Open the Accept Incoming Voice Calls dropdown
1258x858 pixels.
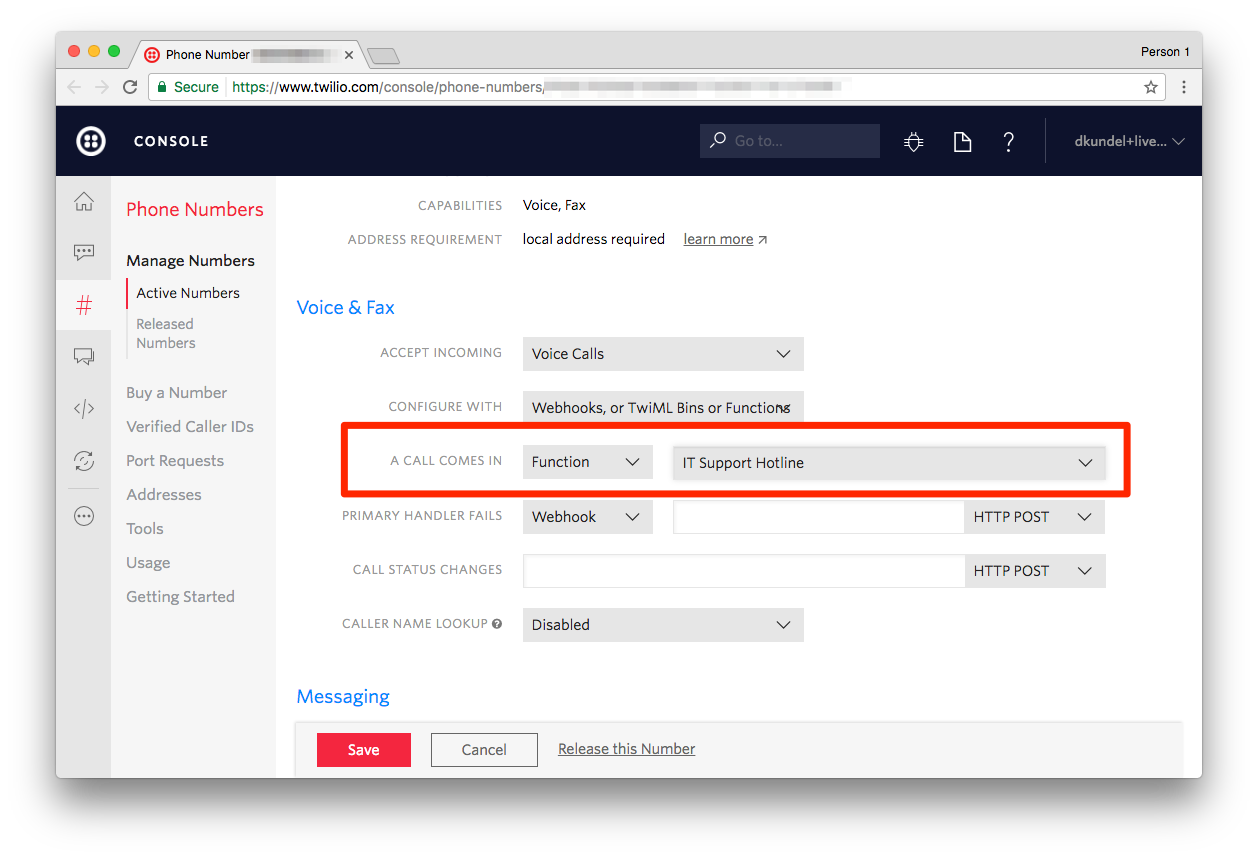click(662, 354)
